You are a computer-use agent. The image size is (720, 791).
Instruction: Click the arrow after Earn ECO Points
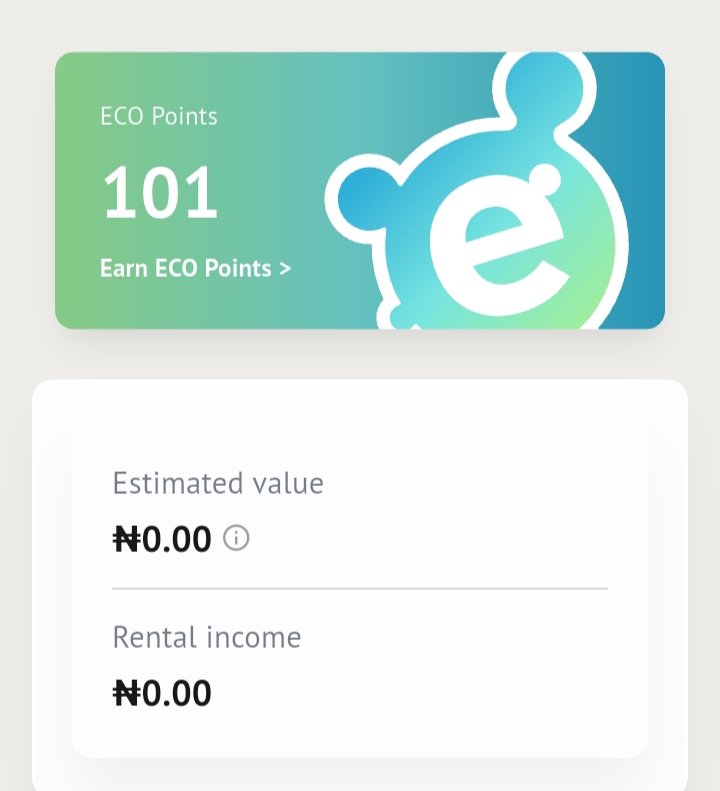(x=285, y=269)
